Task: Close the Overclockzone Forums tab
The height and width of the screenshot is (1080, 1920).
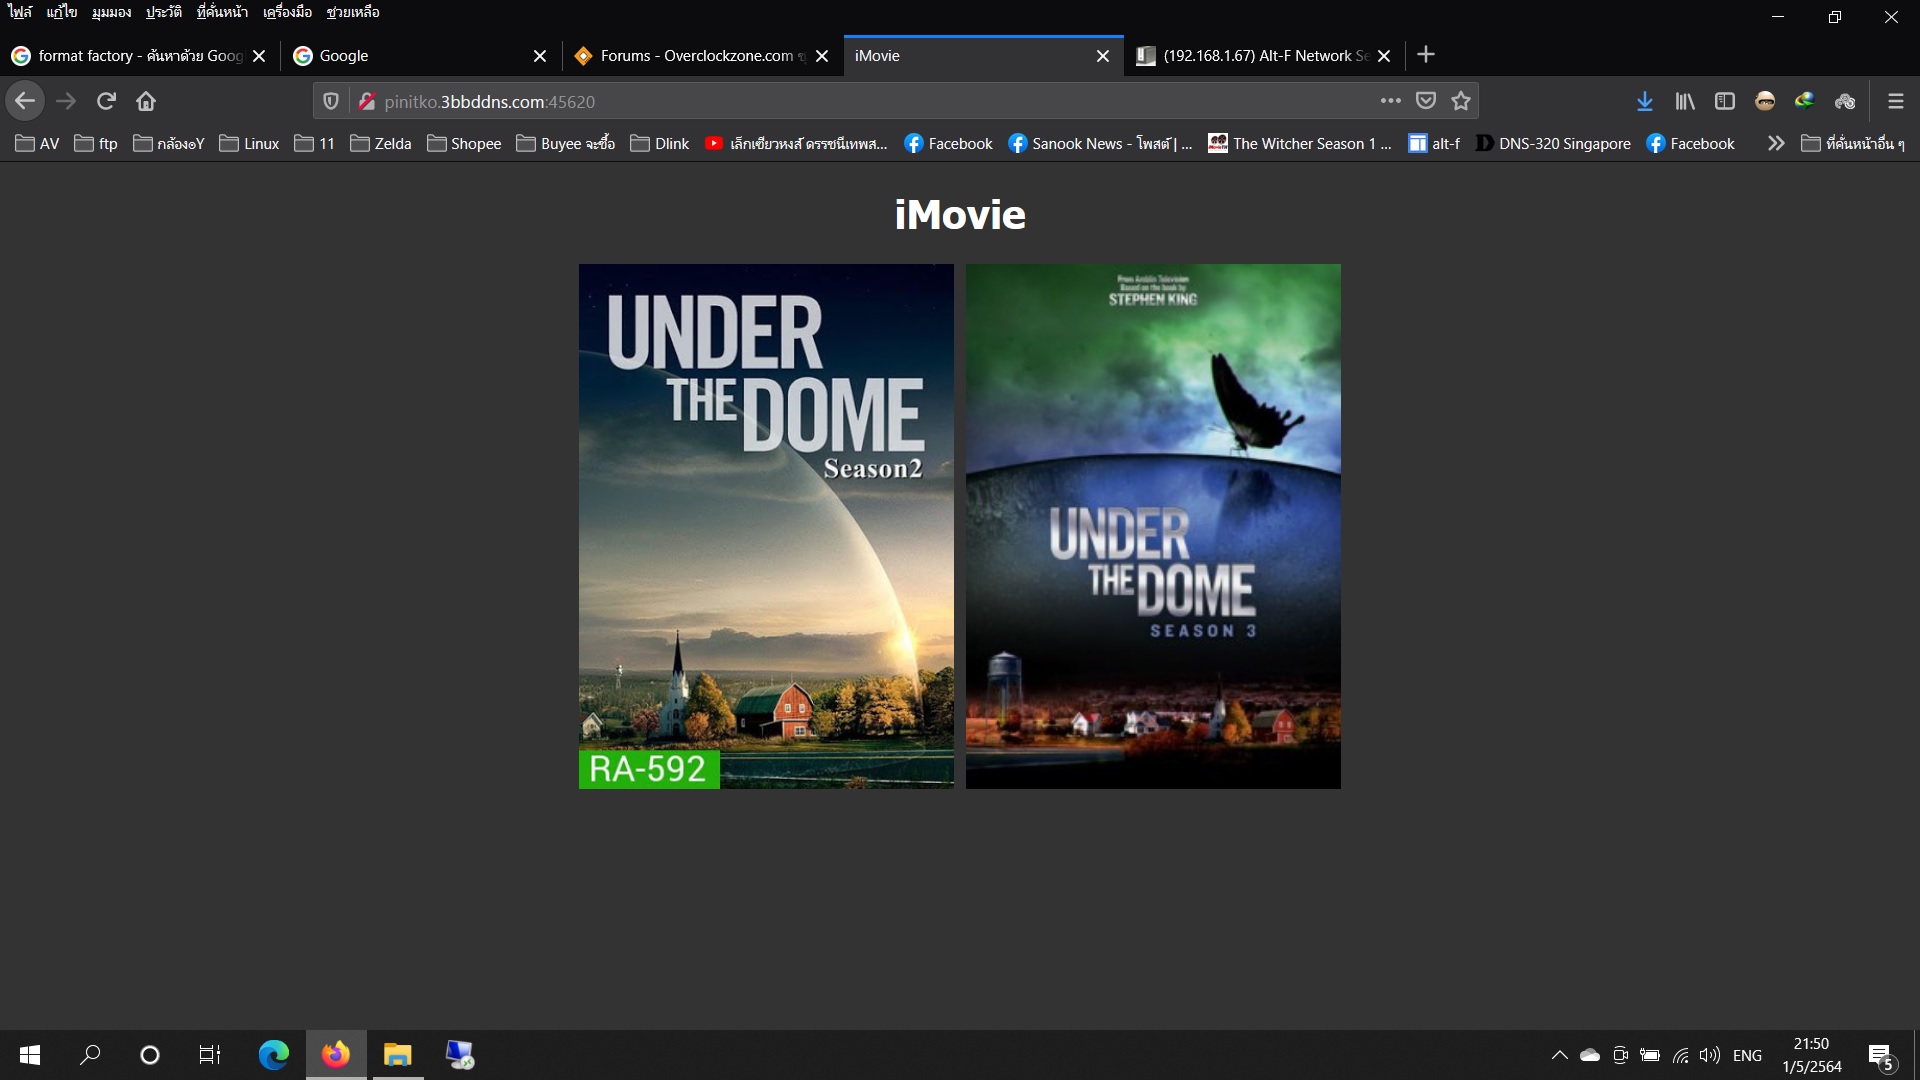Action: 822,56
